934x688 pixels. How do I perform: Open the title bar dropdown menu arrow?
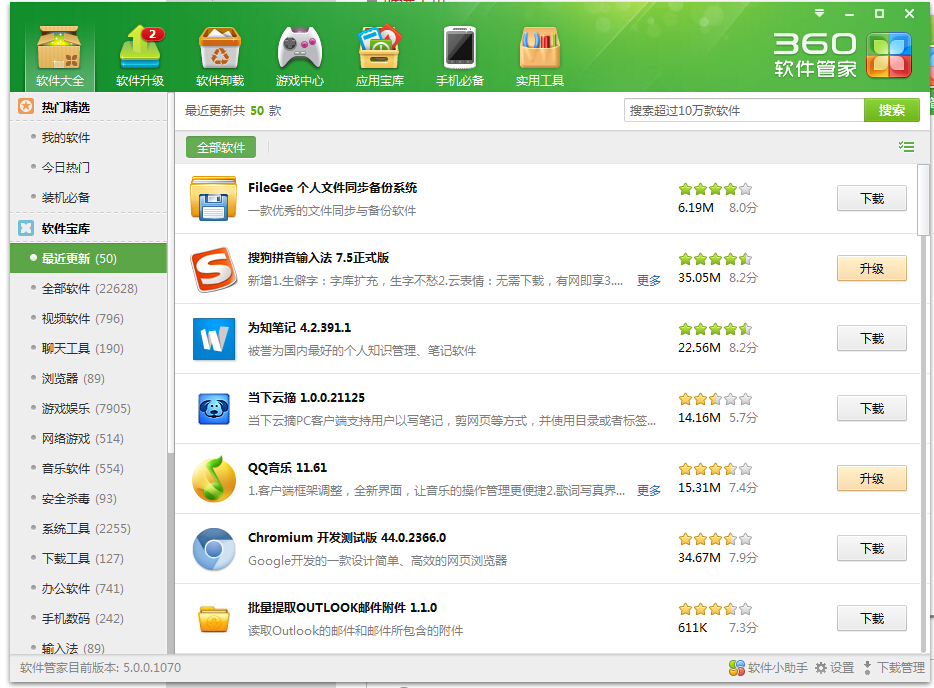click(x=820, y=13)
